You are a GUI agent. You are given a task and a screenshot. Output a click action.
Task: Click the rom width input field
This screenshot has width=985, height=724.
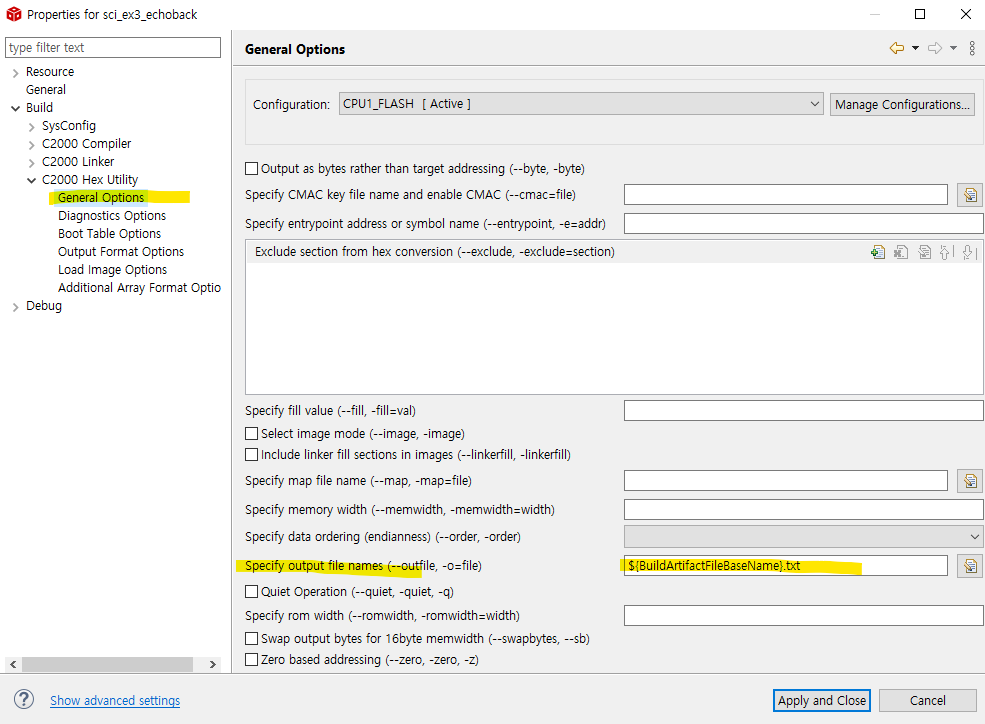tap(803, 615)
